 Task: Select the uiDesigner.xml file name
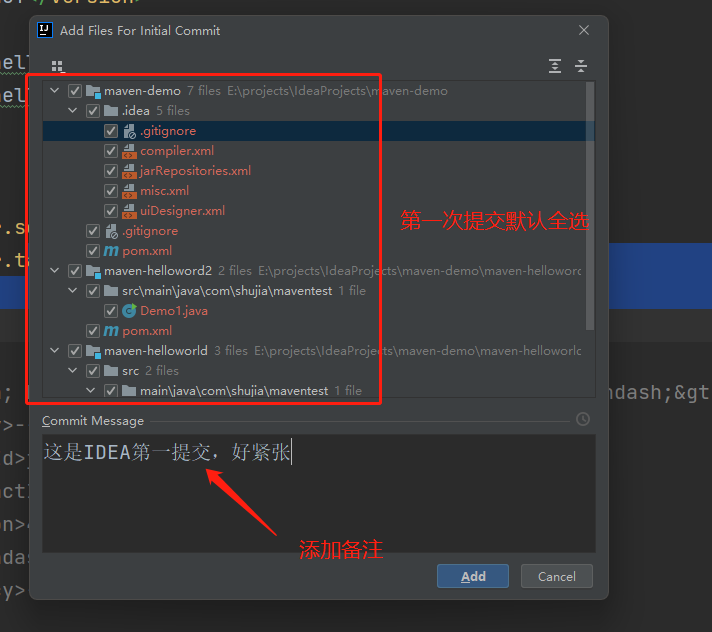click(183, 211)
